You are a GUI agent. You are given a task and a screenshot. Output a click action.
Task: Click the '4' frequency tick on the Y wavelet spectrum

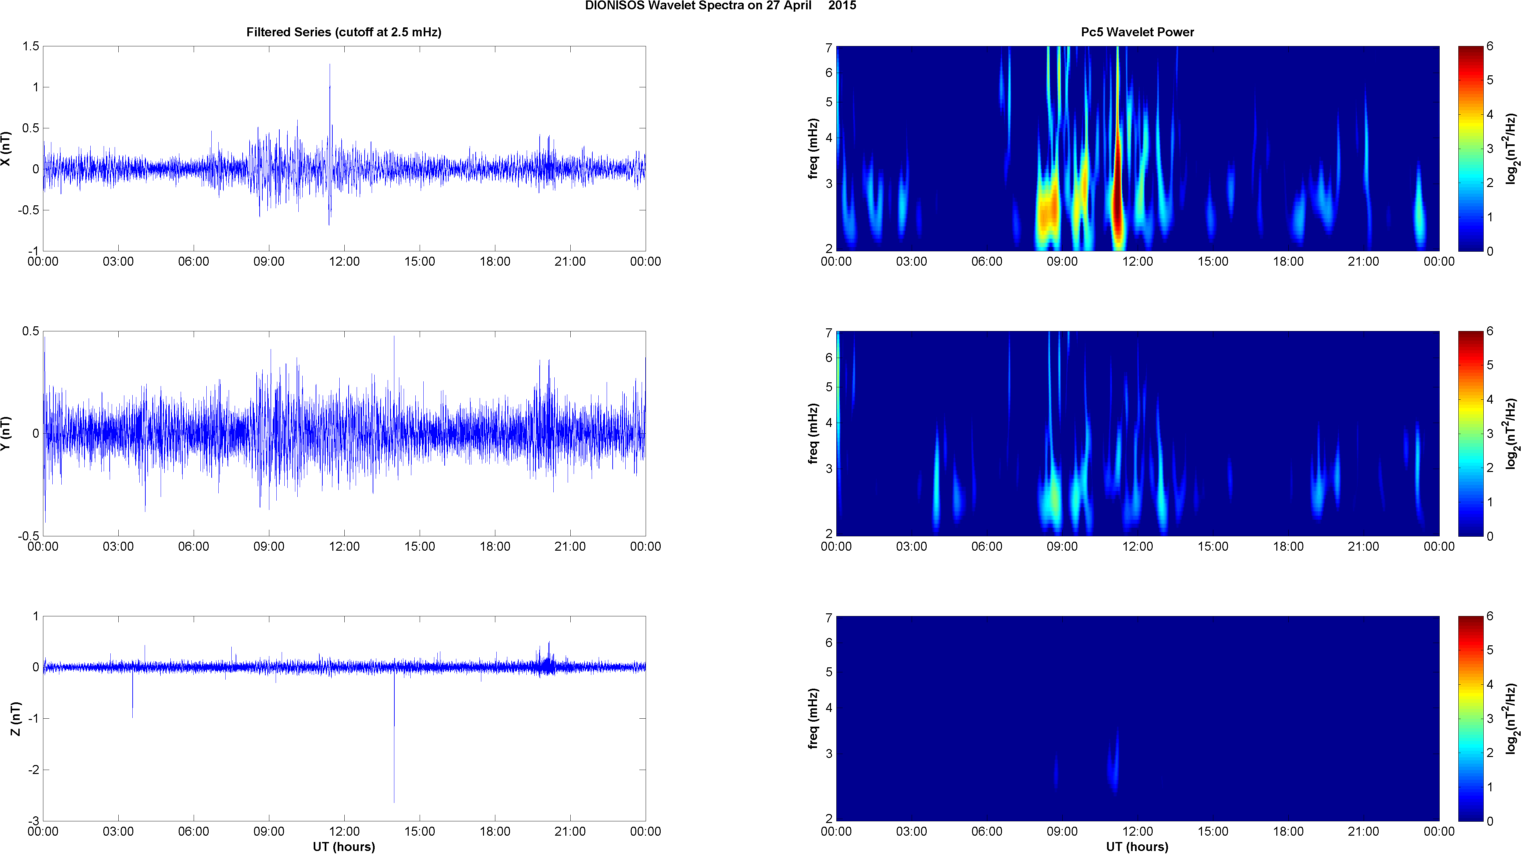coord(829,424)
